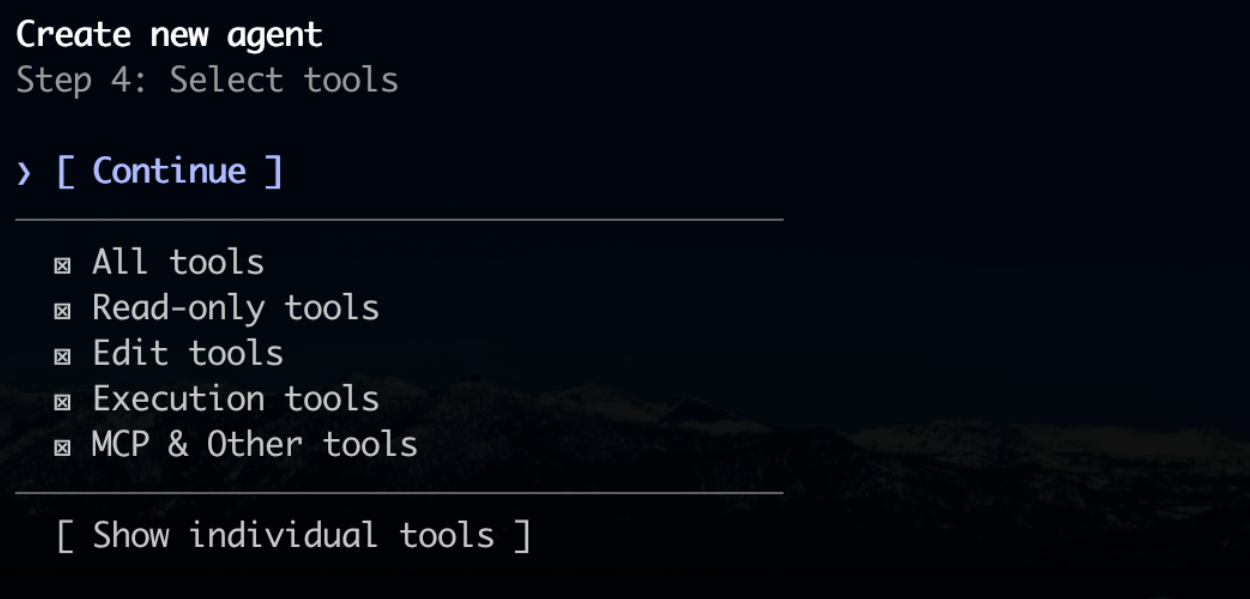This screenshot has height=599, width=1250.
Task: Click the "Edit tools" label text
Action: click(188, 353)
